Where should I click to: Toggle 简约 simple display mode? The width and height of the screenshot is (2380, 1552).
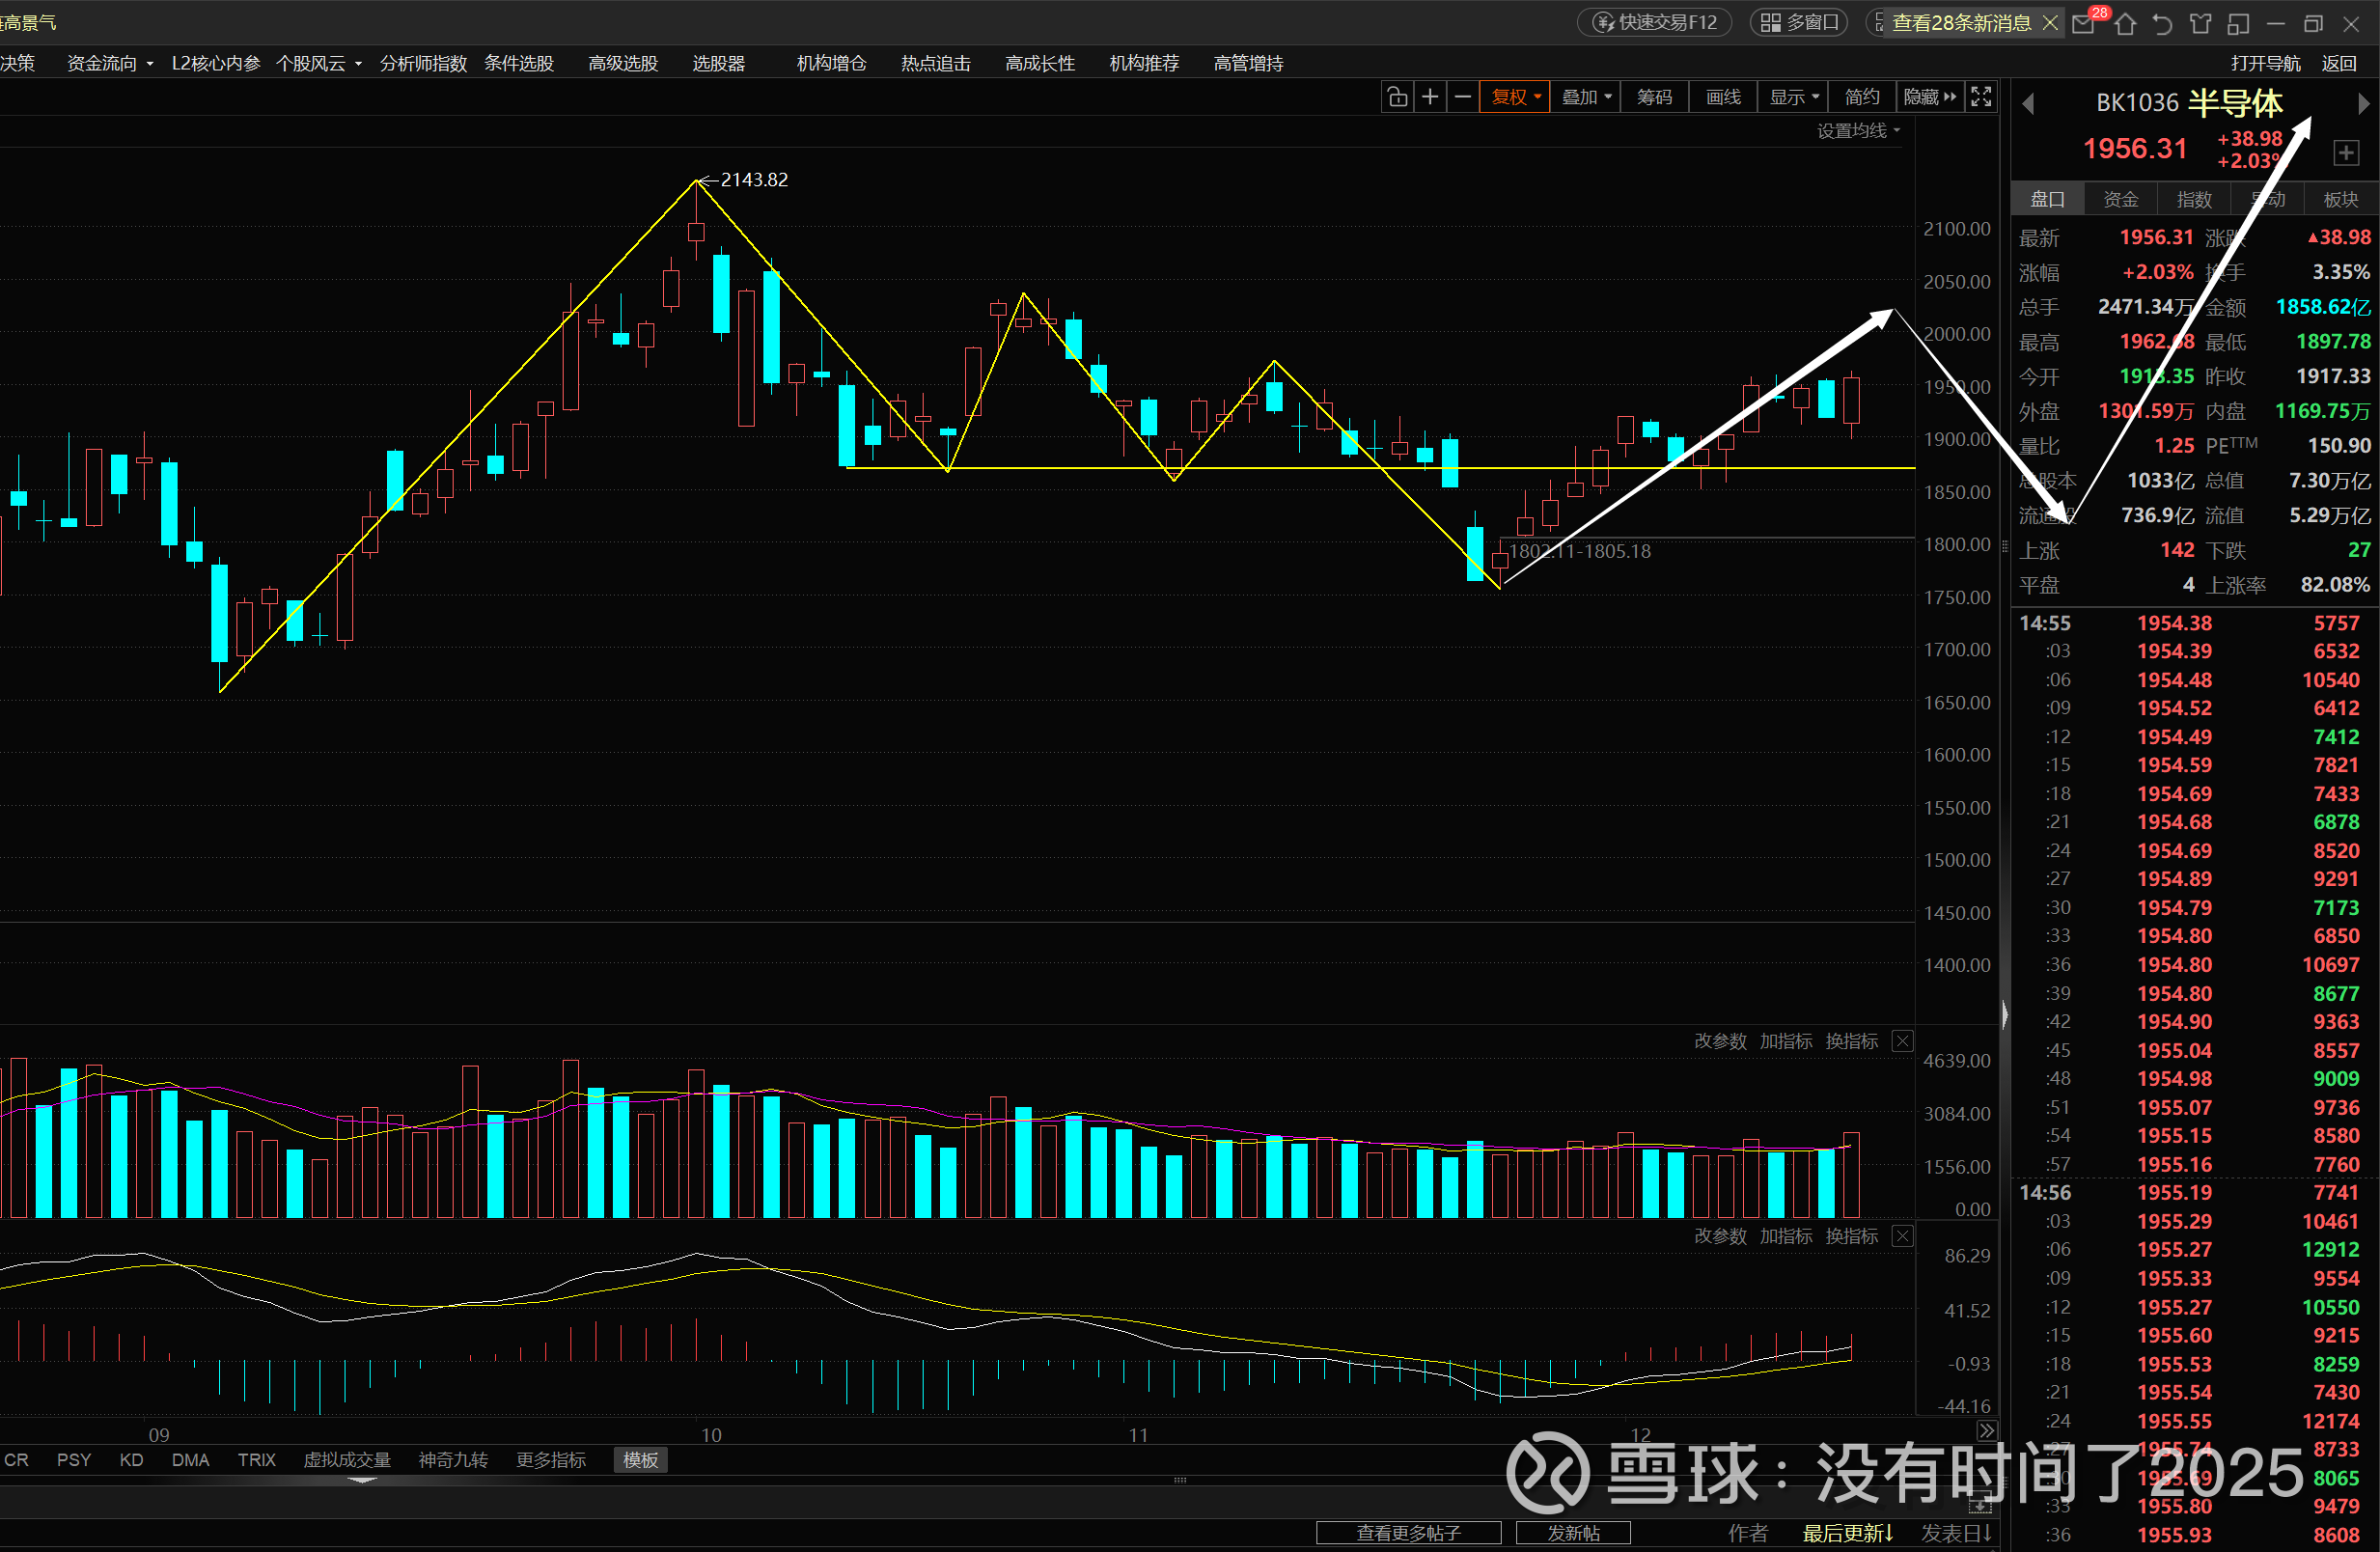click(1861, 97)
